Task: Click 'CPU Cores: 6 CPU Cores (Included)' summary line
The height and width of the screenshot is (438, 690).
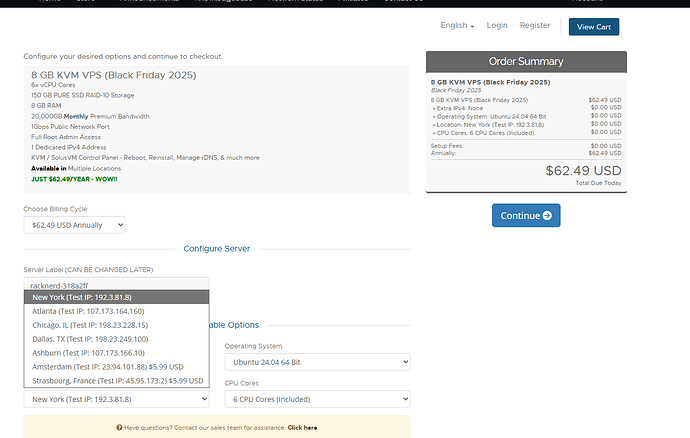Action: click(483, 133)
